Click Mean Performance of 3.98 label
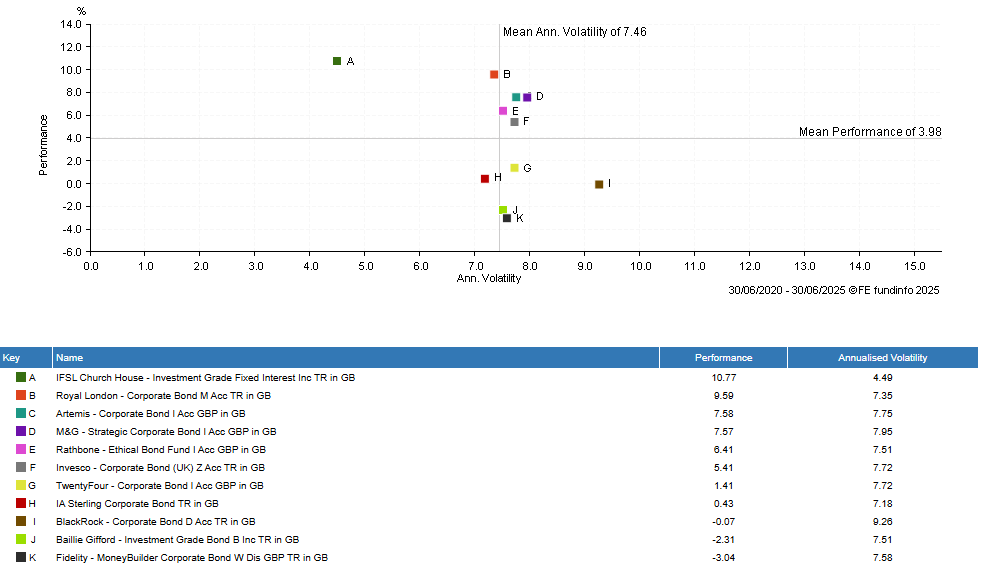This screenshot has height=574, width=982. tap(870, 132)
